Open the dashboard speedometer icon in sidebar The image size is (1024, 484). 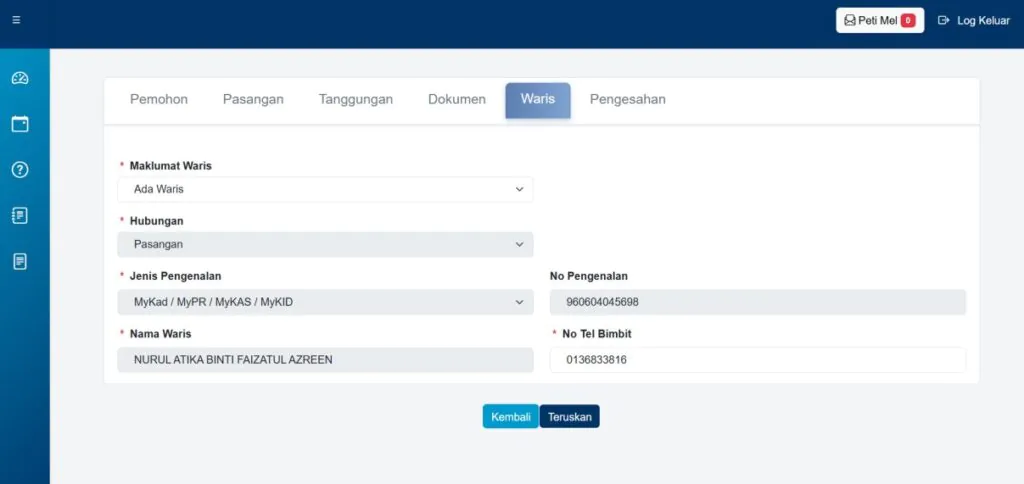(x=20, y=78)
